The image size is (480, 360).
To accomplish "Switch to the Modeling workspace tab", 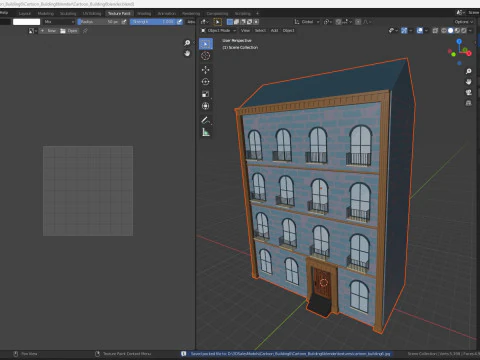I will (x=46, y=13).
